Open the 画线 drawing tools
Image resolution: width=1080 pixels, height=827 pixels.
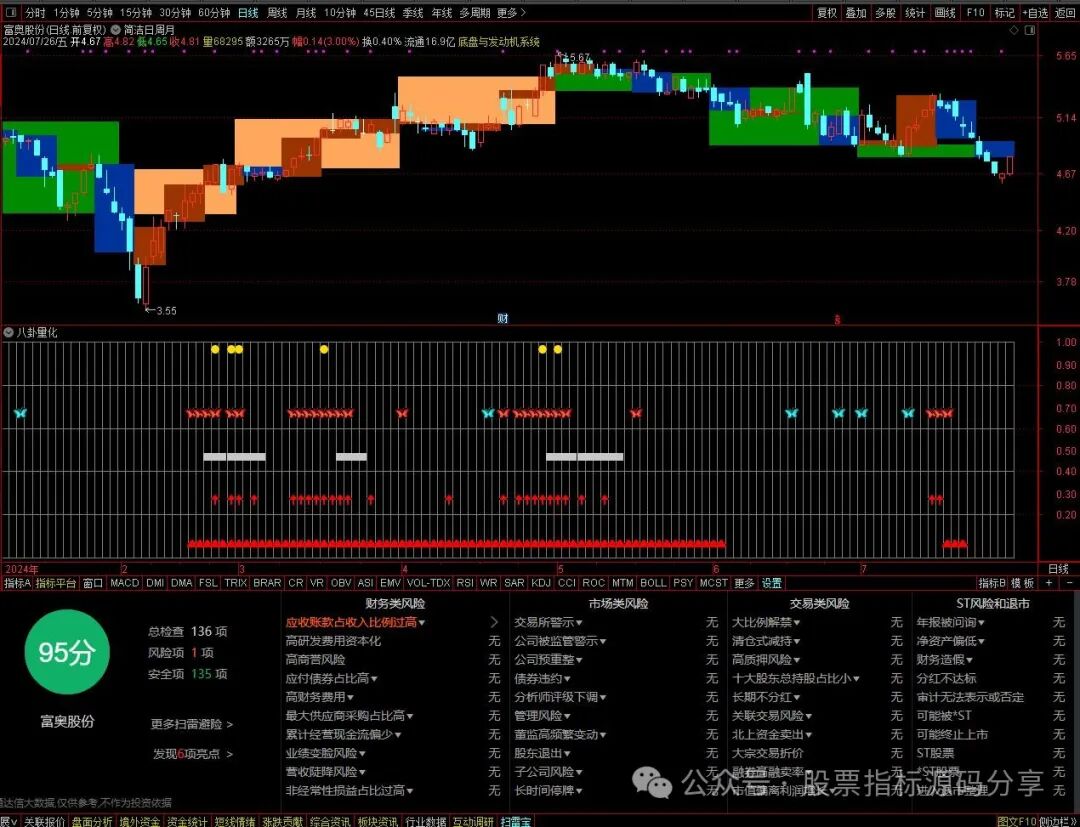pos(945,13)
